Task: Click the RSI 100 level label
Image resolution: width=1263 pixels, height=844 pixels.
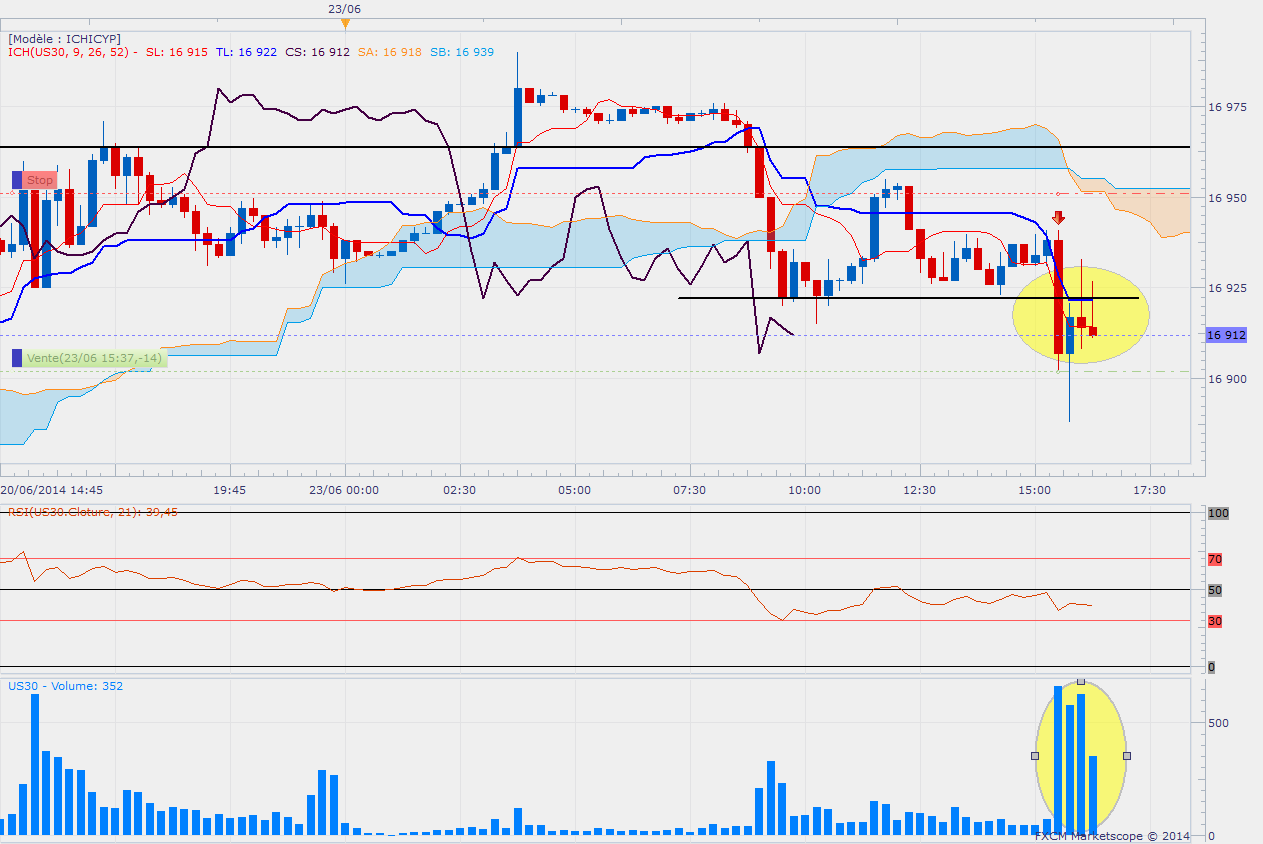Action: pyautogui.click(x=1218, y=513)
